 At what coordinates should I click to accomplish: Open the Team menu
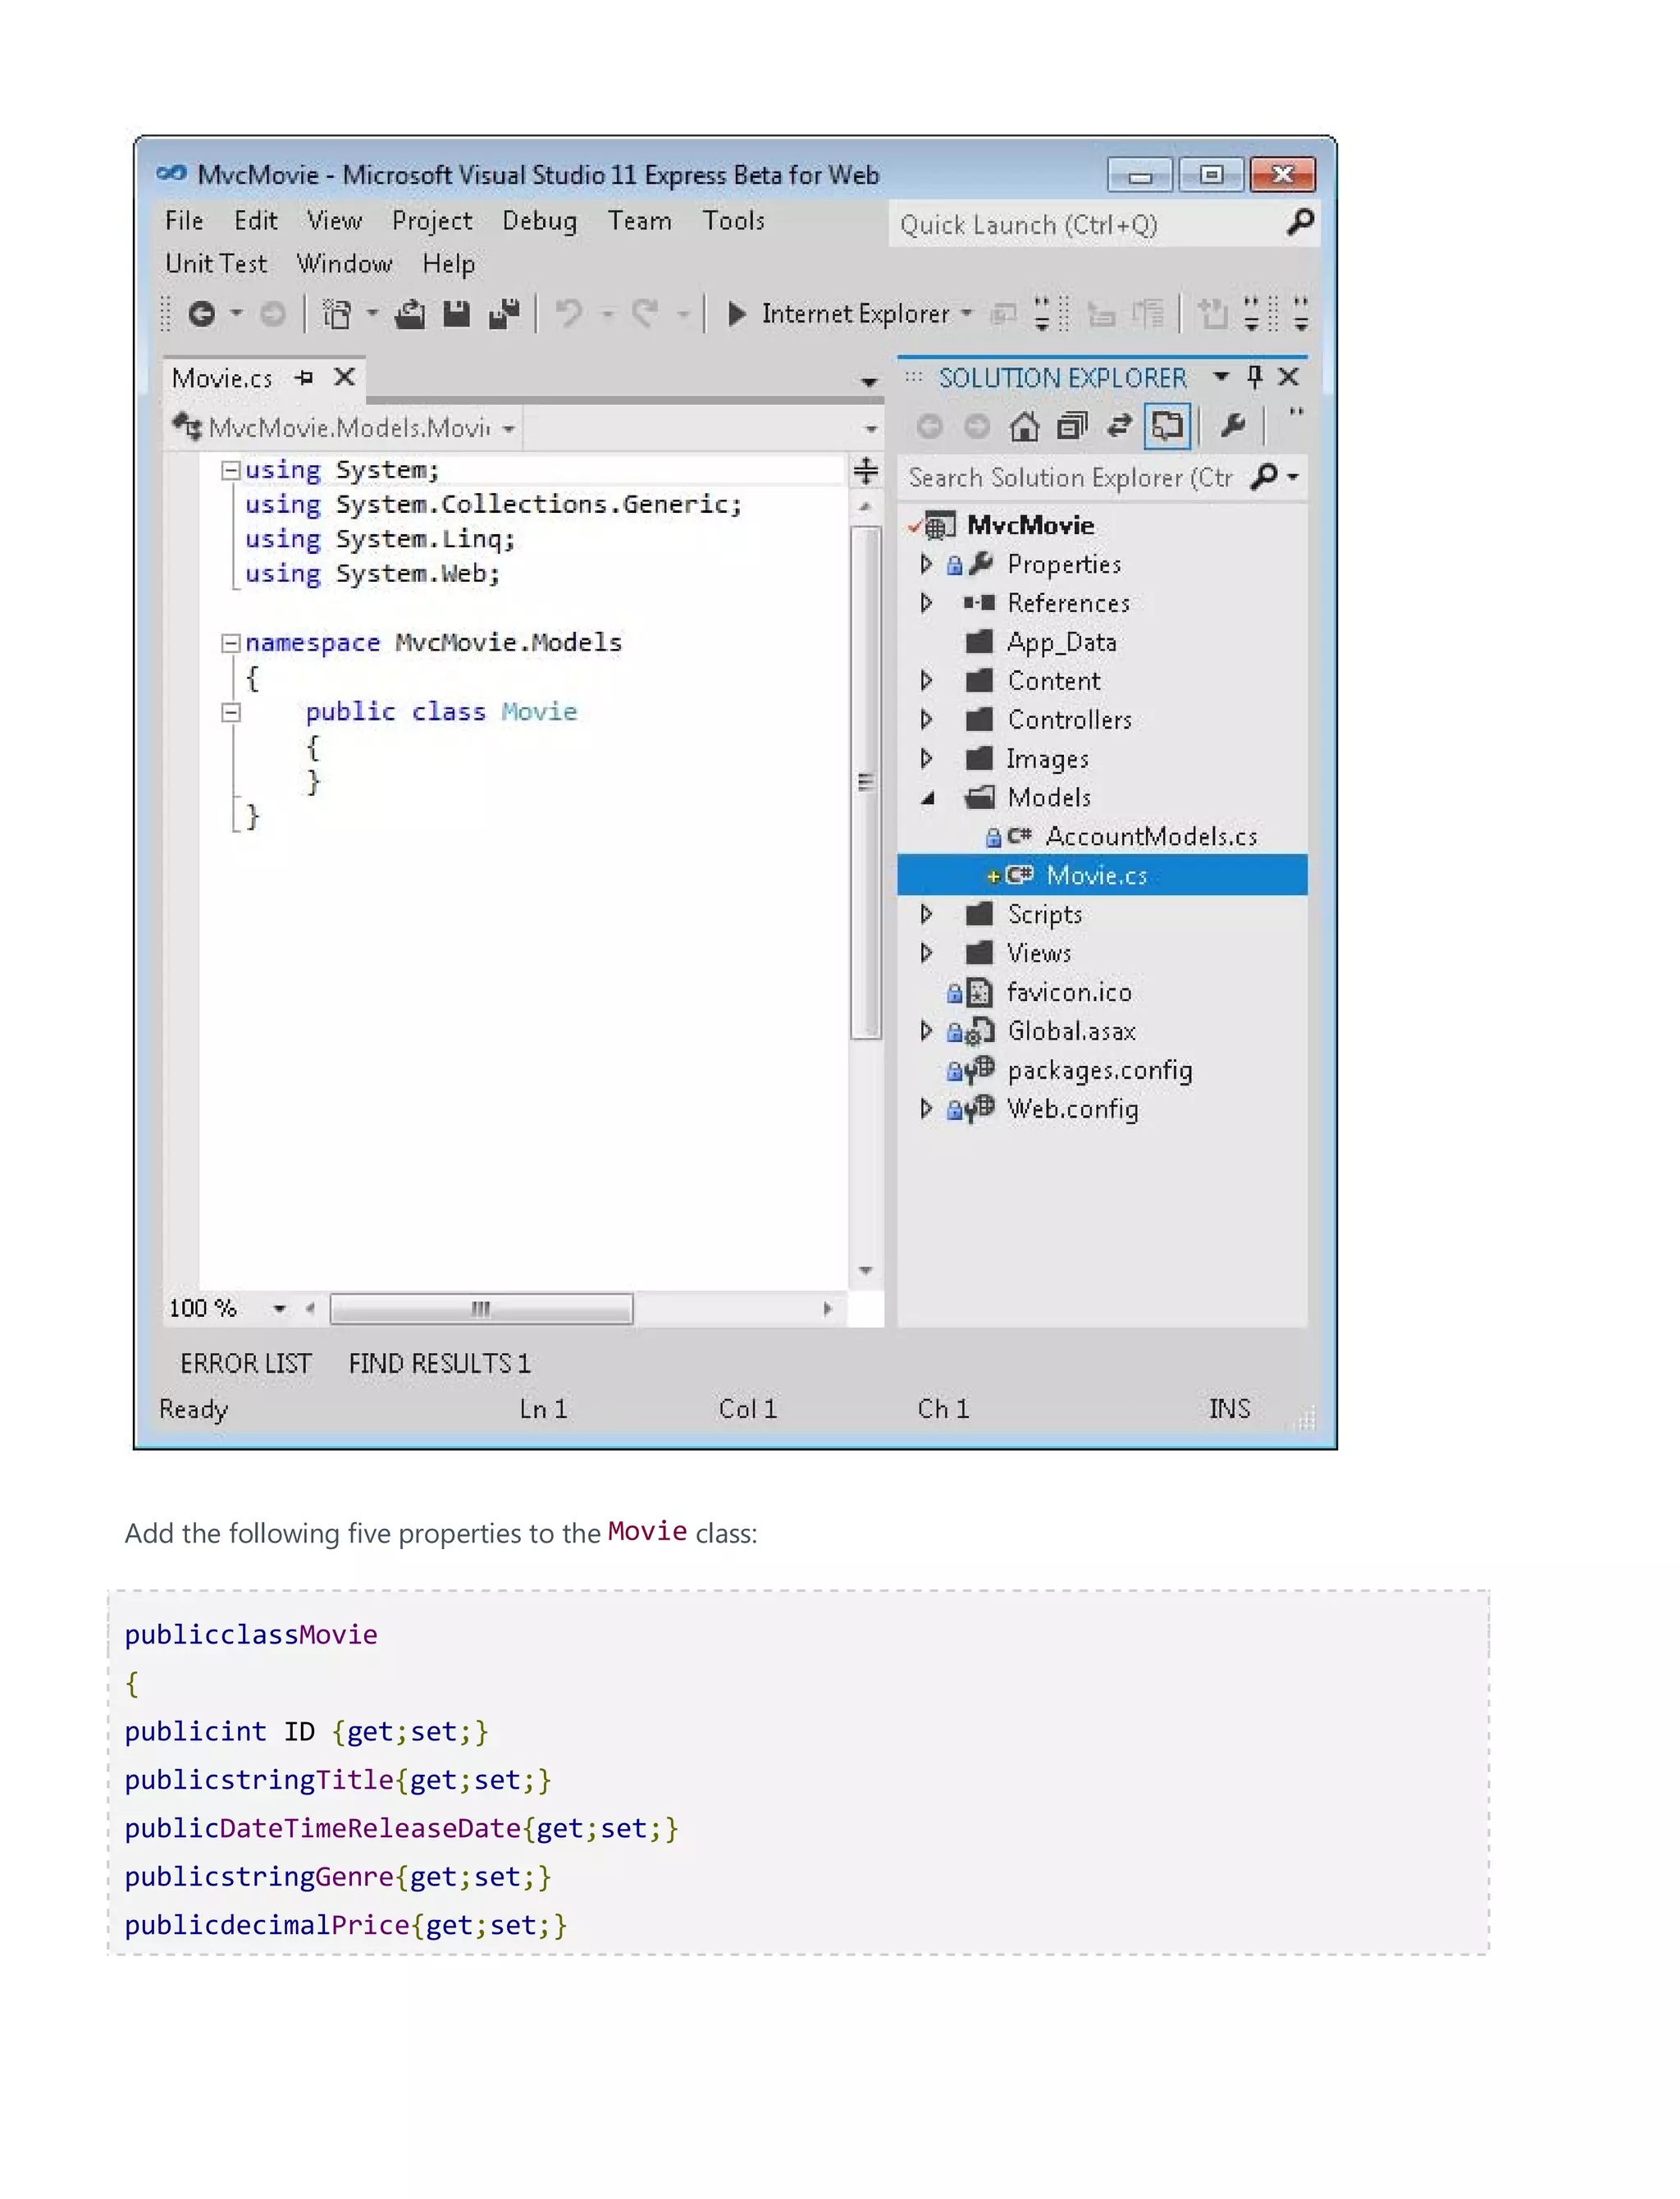(x=639, y=221)
